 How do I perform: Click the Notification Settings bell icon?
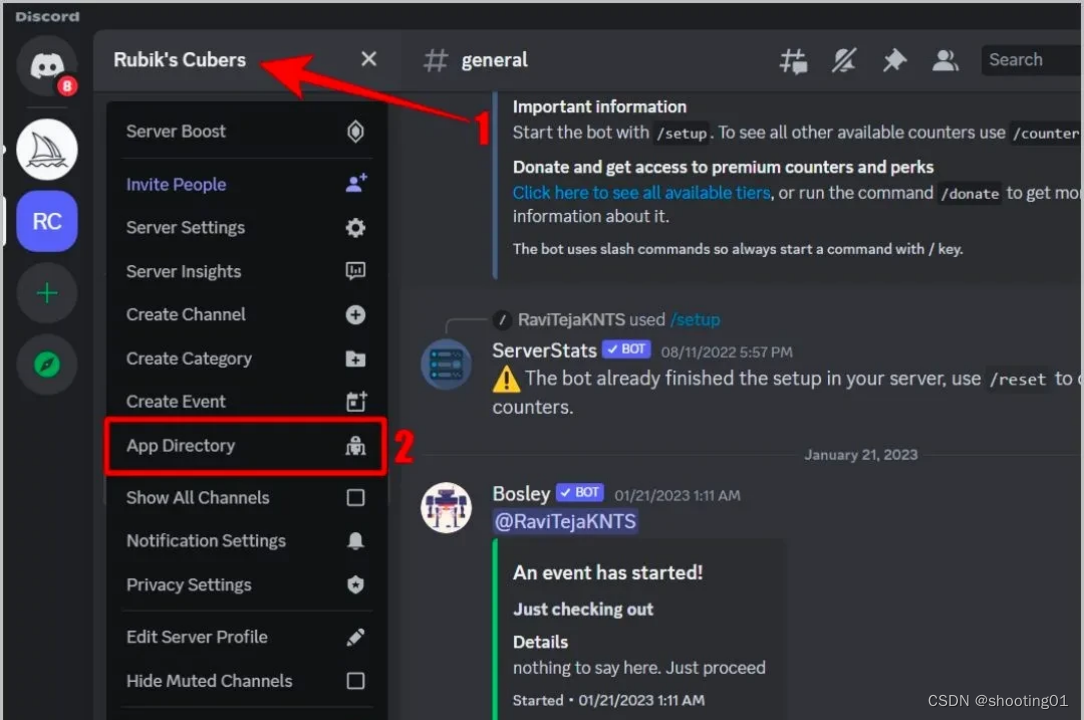(x=355, y=541)
